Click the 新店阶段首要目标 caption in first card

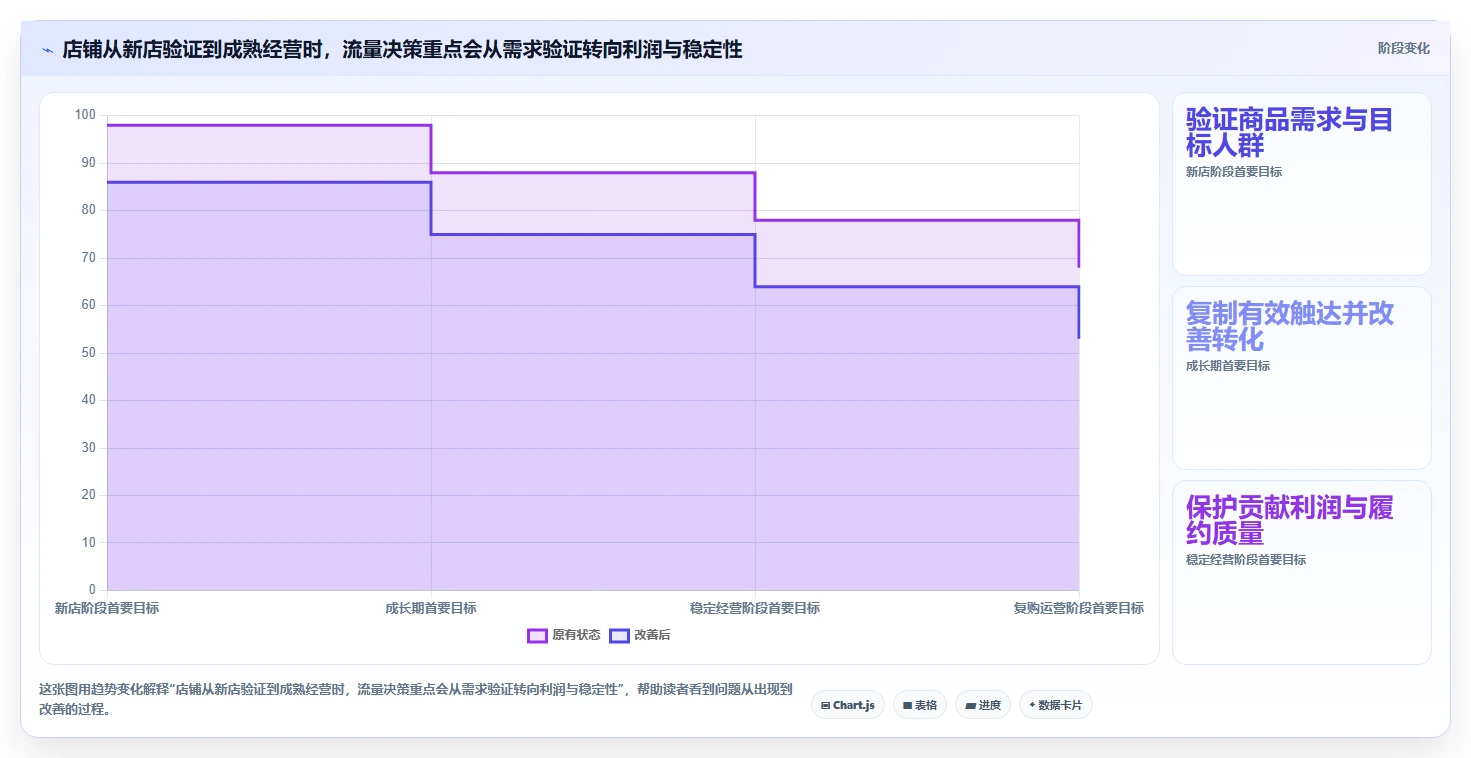pos(1234,172)
